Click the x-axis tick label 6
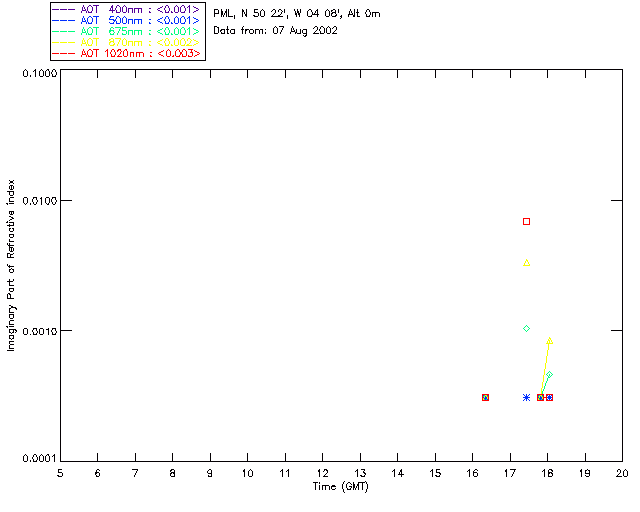 click(98, 473)
